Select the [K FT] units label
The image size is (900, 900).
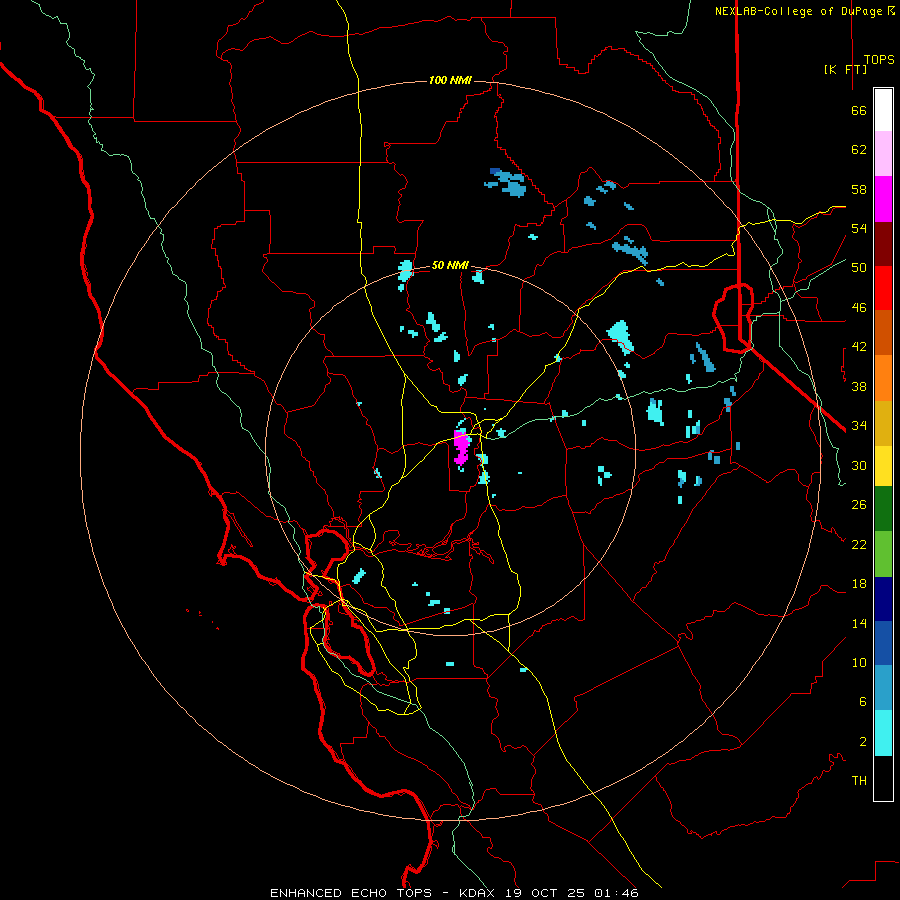click(x=845, y=69)
